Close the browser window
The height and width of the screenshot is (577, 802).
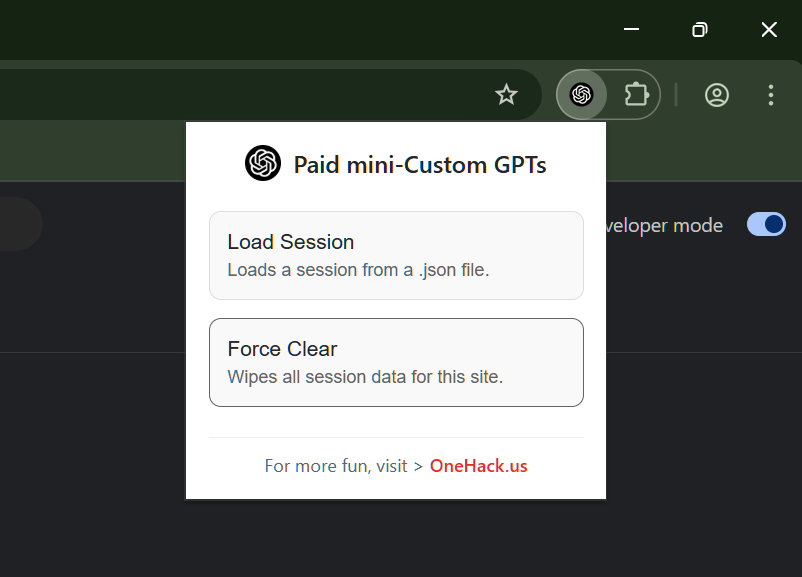click(x=769, y=29)
